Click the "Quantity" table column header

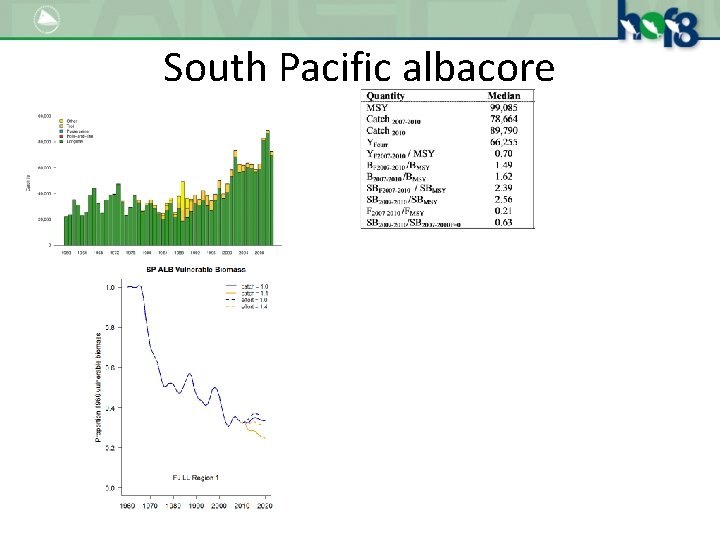tap(385, 96)
